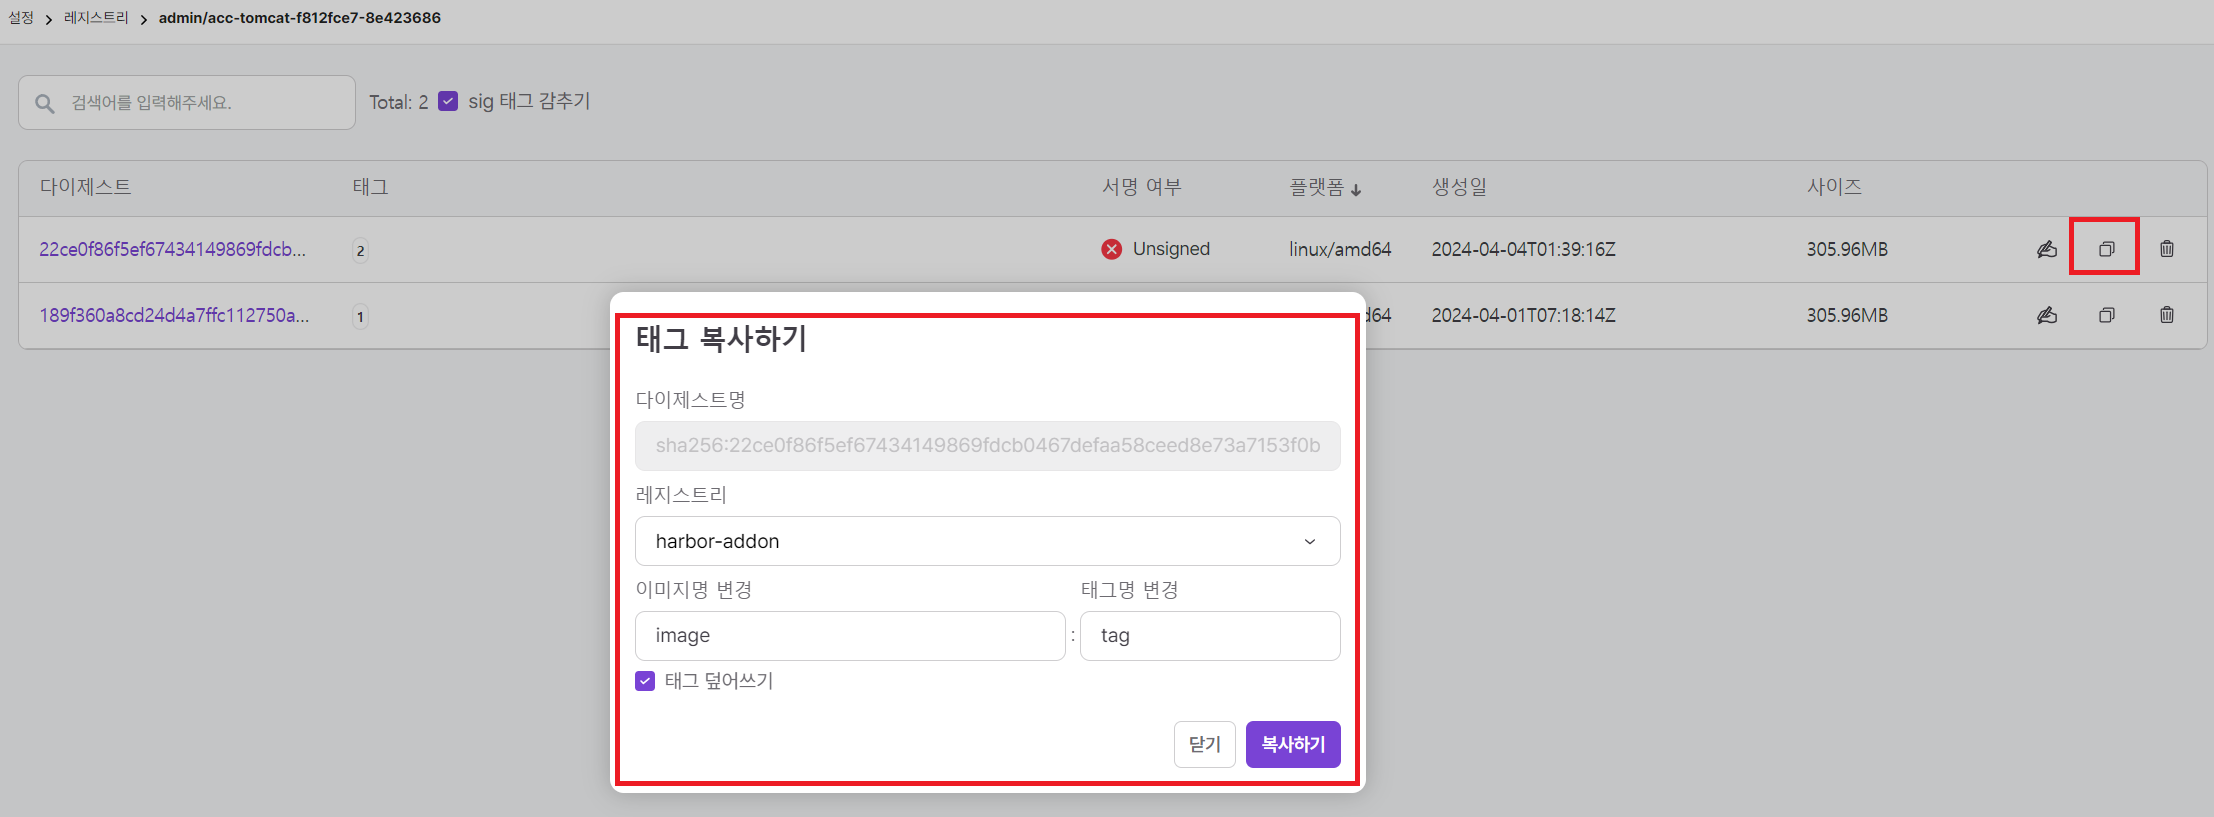Click the disabled 다이제스트명 sha256 field
2214x817 pixels.
pyautogui.click(x=987, y=446)
